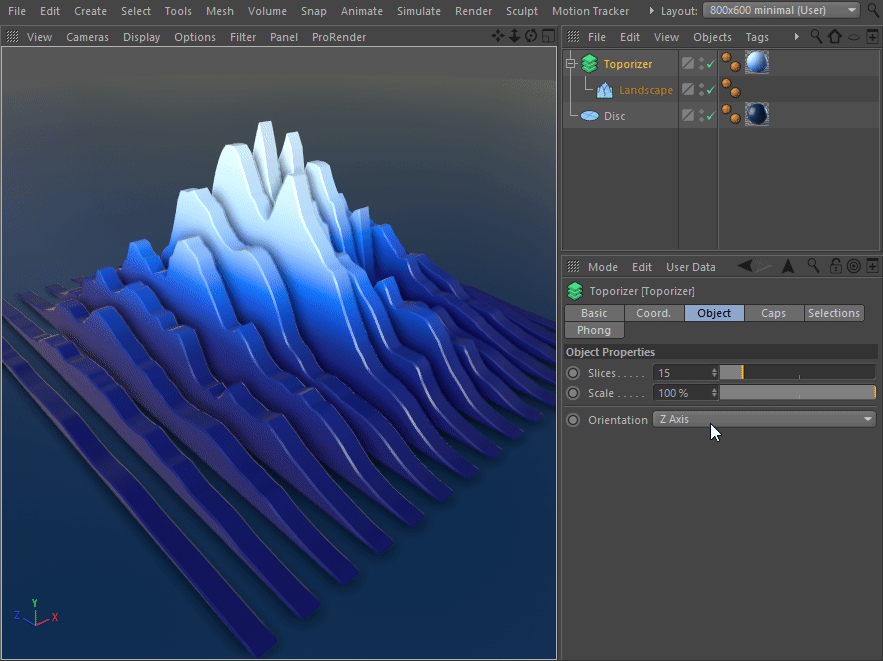Open the Layout selector showing 800x600 minimal
Image resolution: width=883 pixels, height=661 pixels.
(x=780, y=10)
